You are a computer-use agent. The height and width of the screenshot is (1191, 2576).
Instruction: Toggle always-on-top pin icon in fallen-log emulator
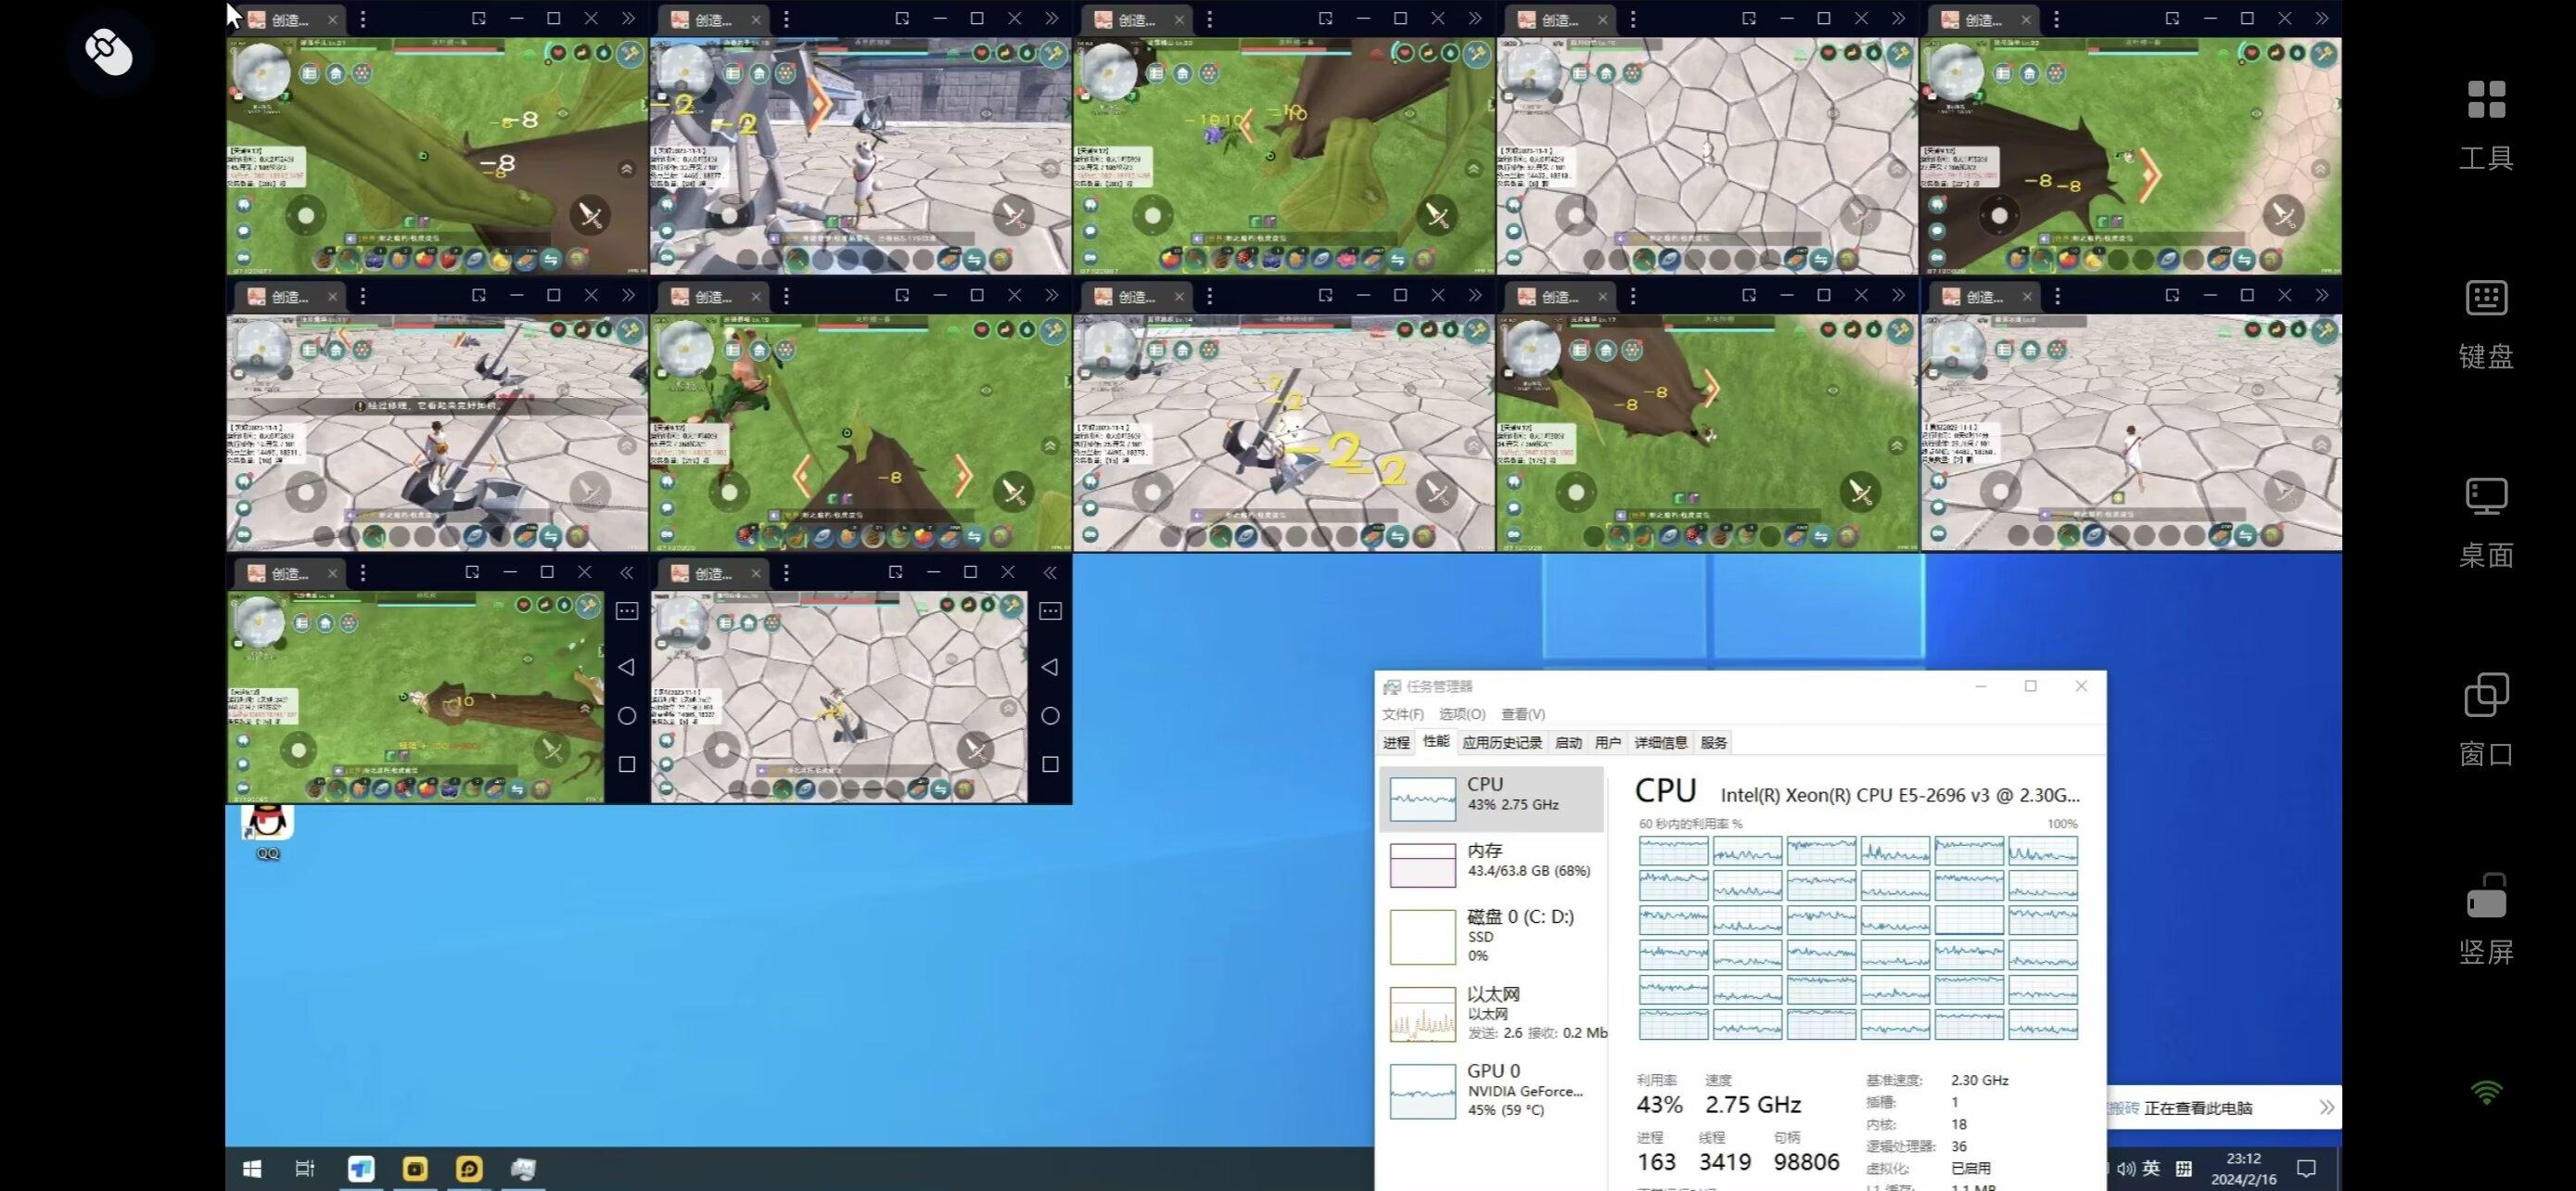pyautogui.click(x=472, y=572)
